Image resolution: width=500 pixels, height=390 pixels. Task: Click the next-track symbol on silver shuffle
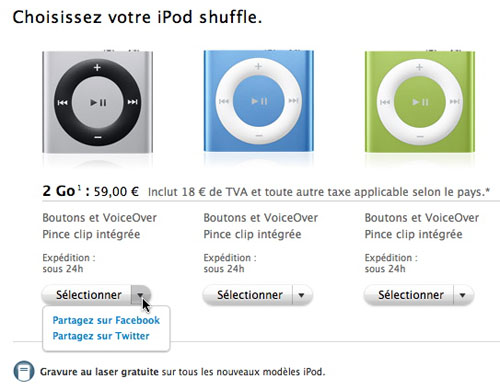(x=132, y=102)
